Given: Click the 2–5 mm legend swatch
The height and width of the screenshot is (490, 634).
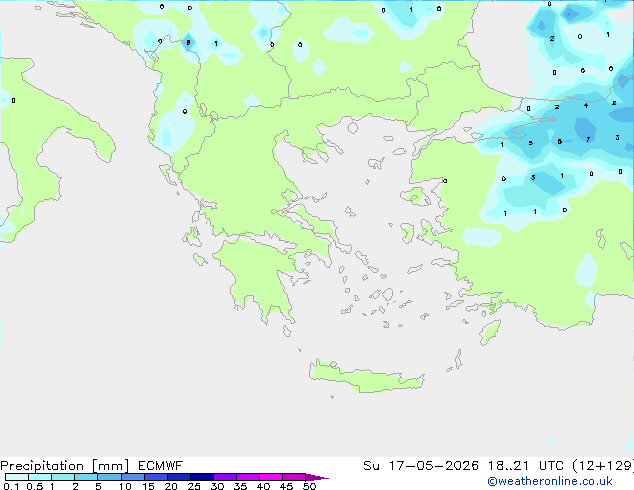Looking at the screenshot, I should pyautogui.click(x=86, y=477).
